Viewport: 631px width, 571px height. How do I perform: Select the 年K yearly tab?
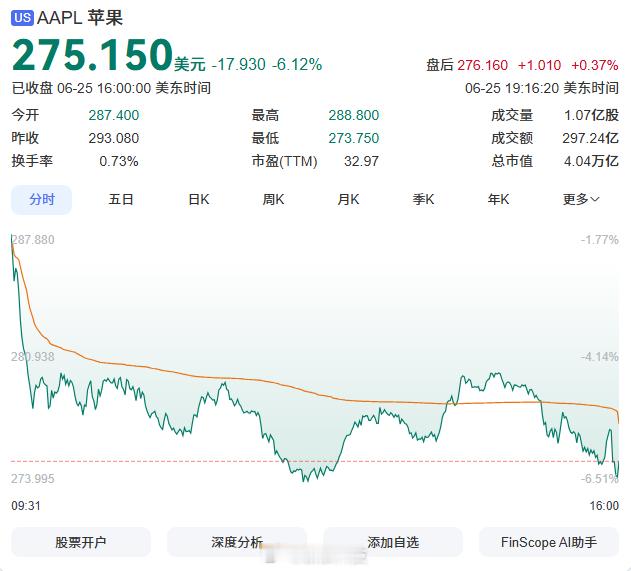click(x=498, y=200)
